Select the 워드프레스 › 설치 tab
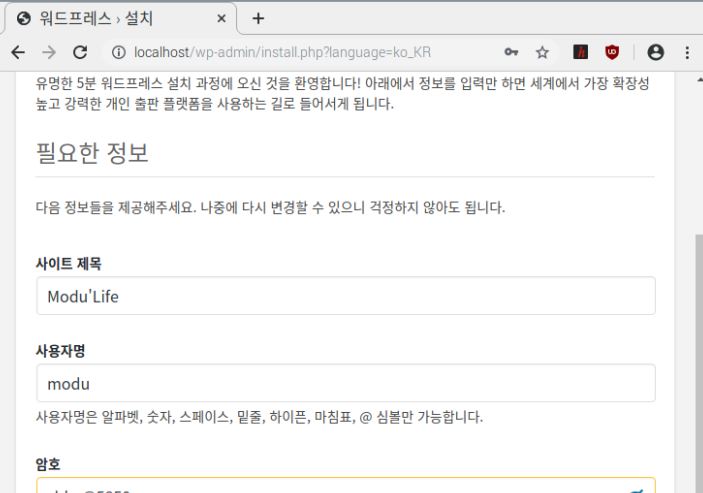This screenshot has height=493, width=703. click(120, 18)
